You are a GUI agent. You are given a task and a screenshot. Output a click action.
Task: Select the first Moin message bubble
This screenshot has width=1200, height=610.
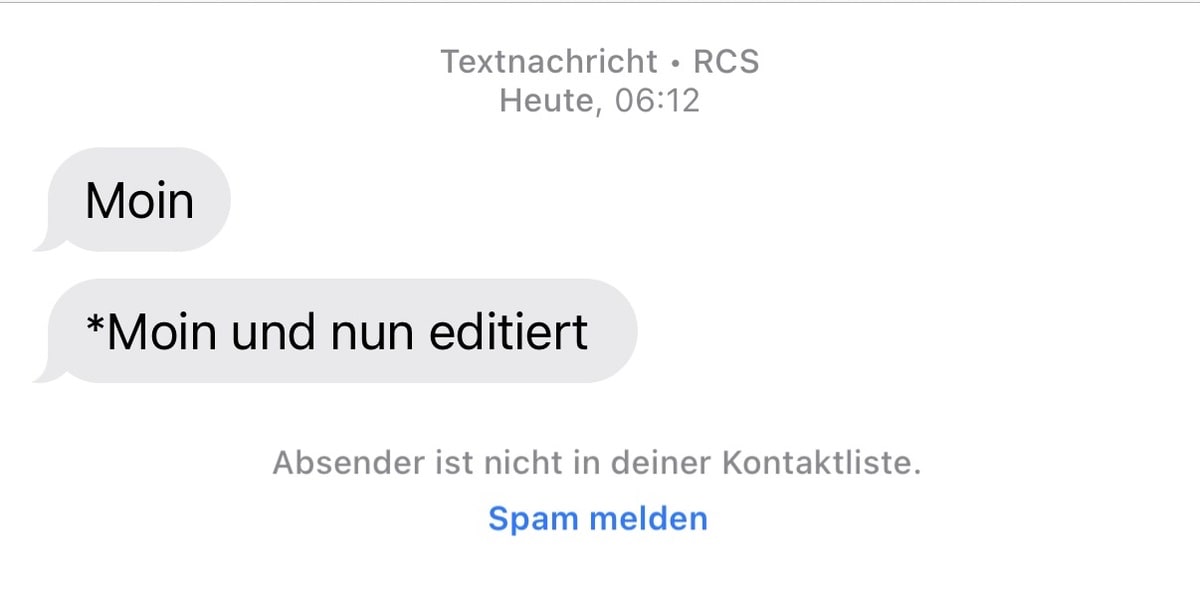pyautogui.click(x=139, y=201)
